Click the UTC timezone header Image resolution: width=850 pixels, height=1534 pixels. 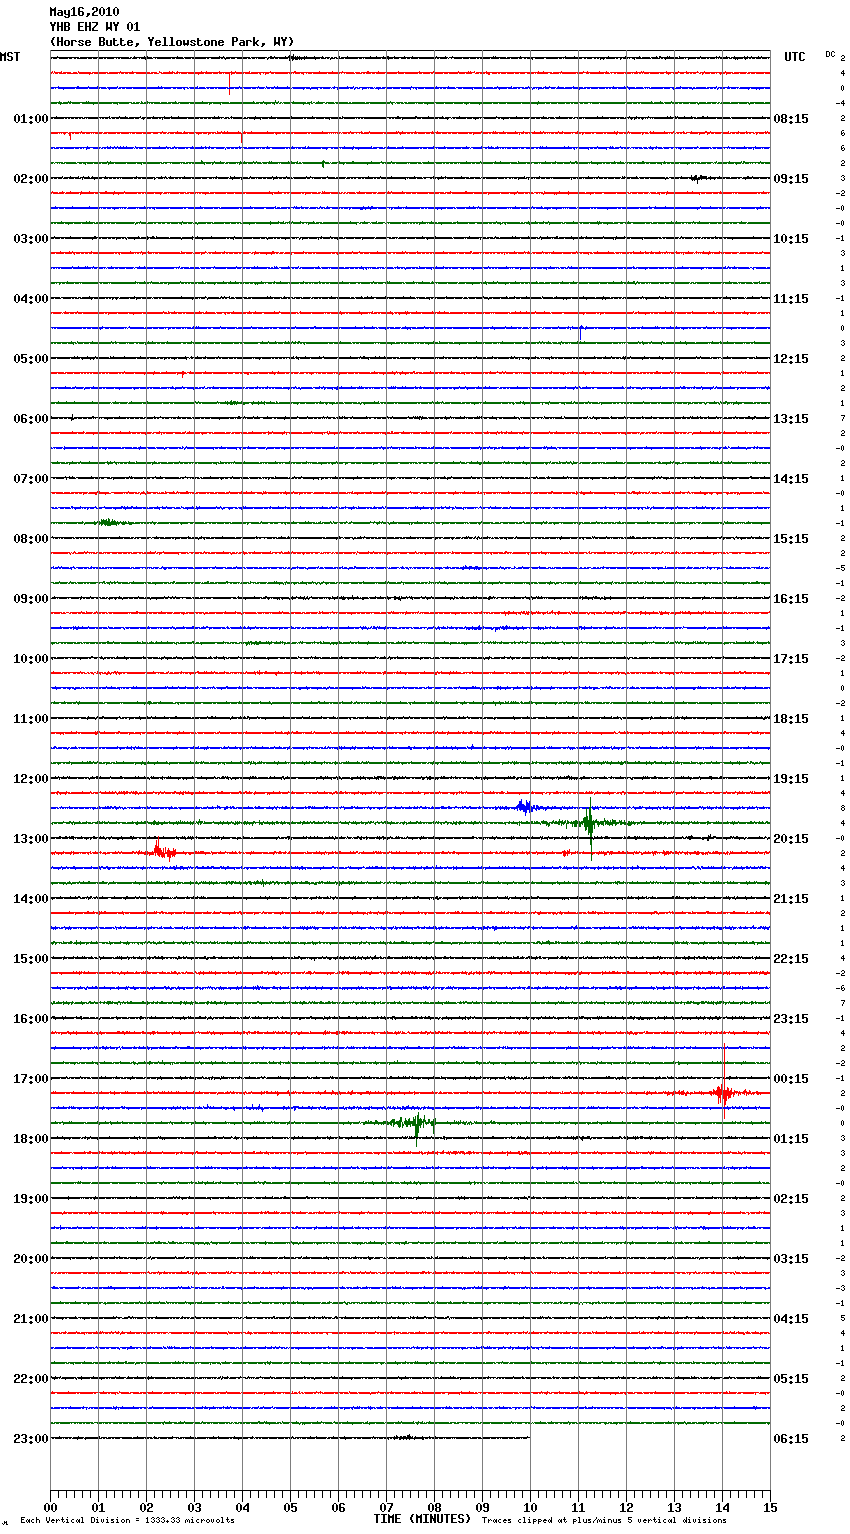(x=795, y=57)
